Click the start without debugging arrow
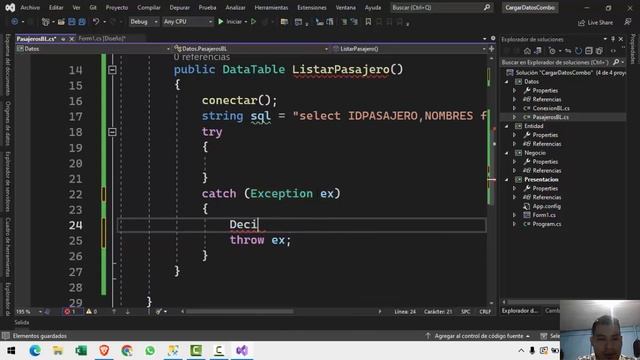 tap(253, 22)
